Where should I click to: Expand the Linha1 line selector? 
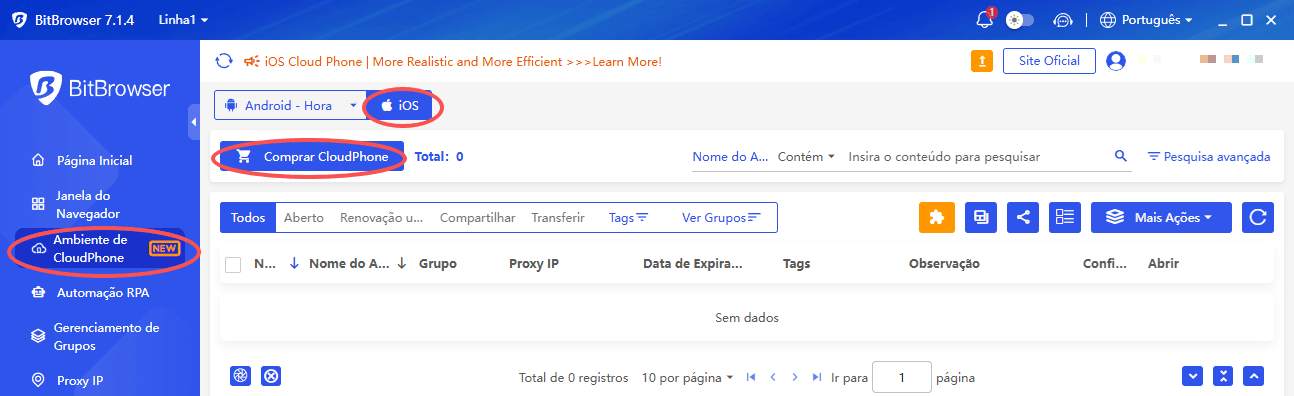click(x=183, y=19)
